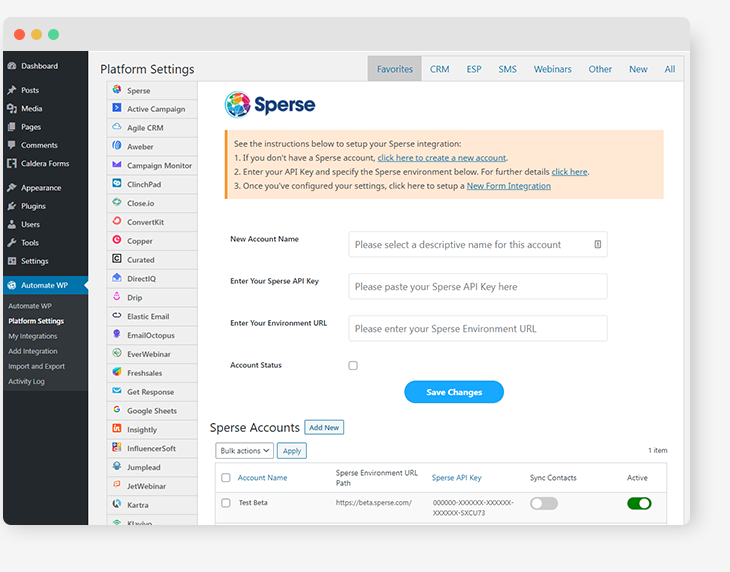Go to the Webinars tab
This screenshot has height=572, width=730.
[553, 69]
